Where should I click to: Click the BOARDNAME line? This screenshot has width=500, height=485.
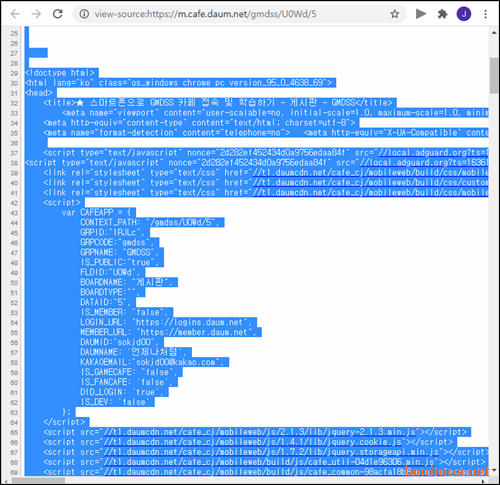click(x=127, y=282)
